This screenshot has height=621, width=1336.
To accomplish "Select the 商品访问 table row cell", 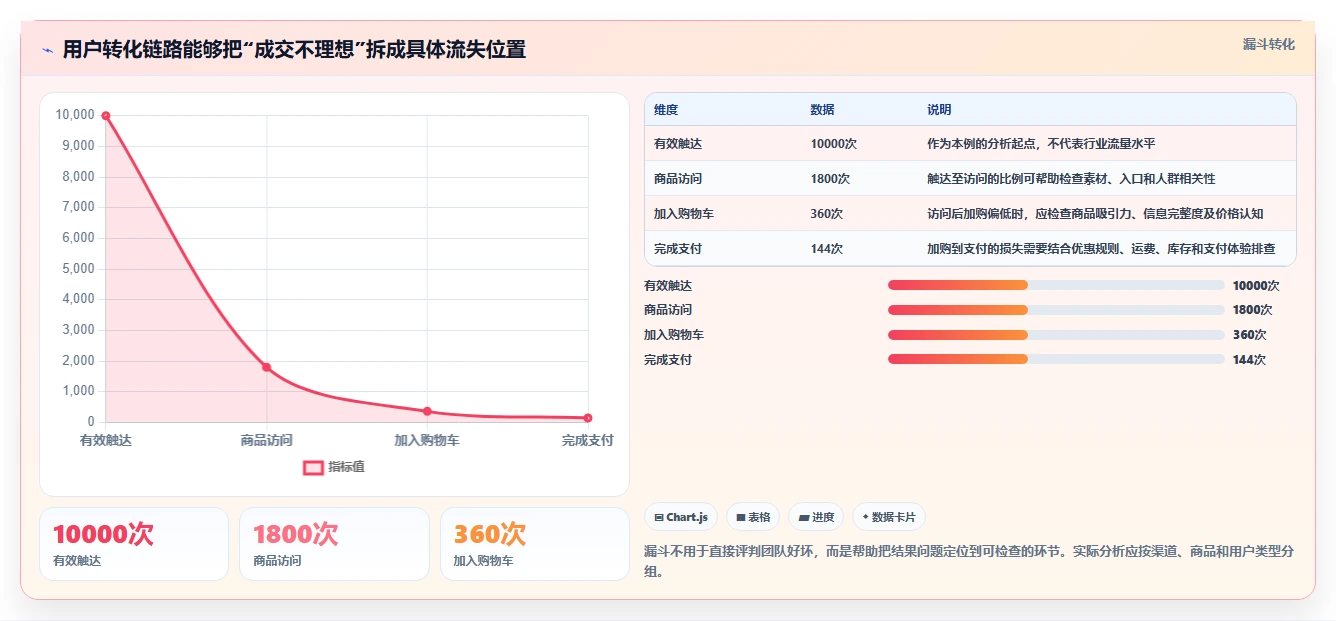I will 678,179.
